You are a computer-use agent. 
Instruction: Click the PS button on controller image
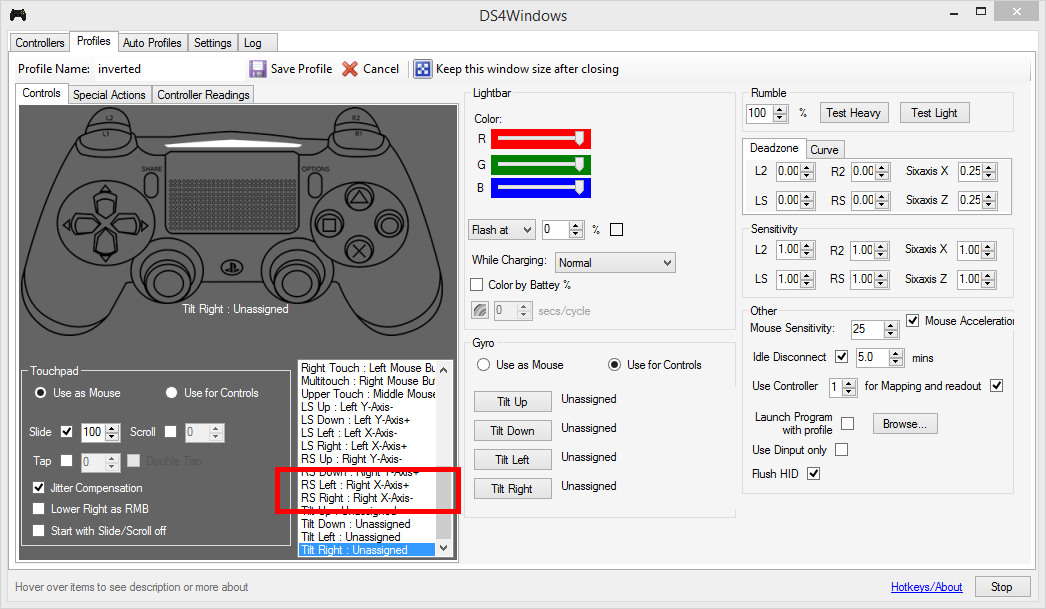(x=231, y=268)
